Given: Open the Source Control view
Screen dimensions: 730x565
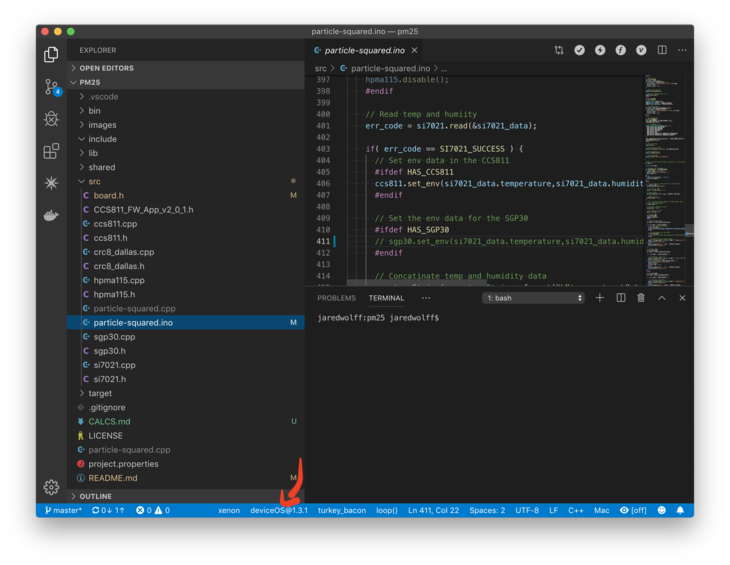Looking at the screenshot, I should (x=51, y=87).
